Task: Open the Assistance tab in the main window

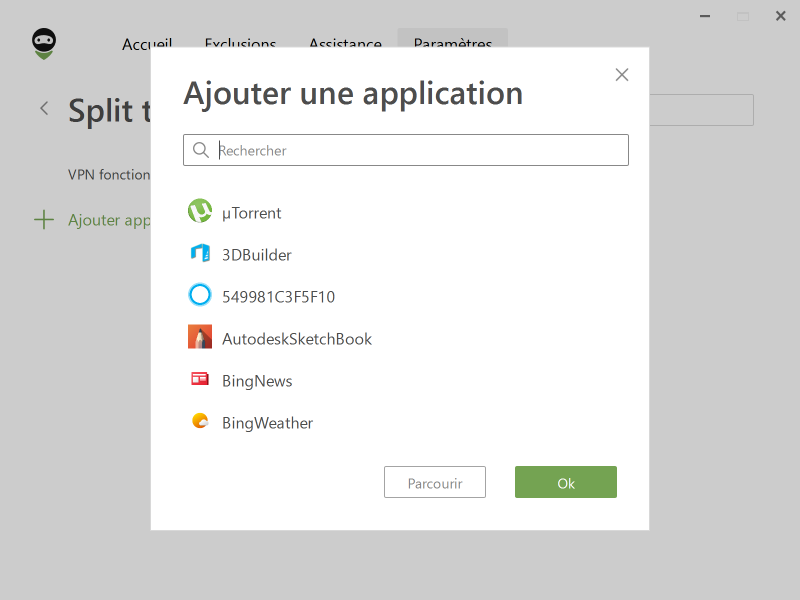Action: click(345, 42)
